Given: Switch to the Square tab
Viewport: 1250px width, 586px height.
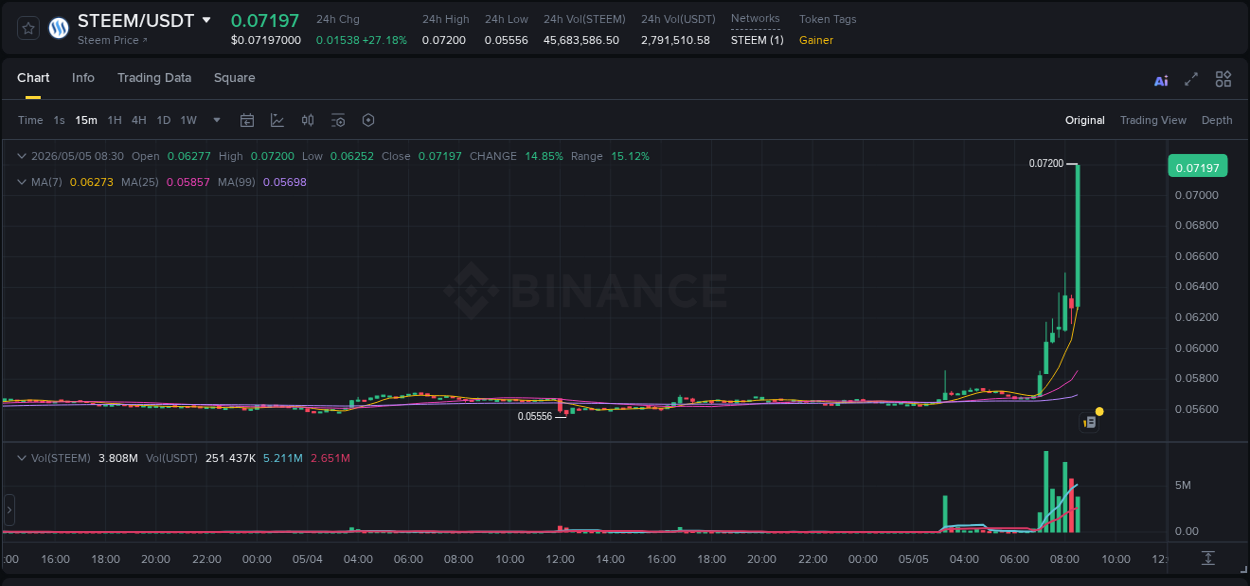Looking at the screenshot, I should pyautogui.click(x=234, y=78).
